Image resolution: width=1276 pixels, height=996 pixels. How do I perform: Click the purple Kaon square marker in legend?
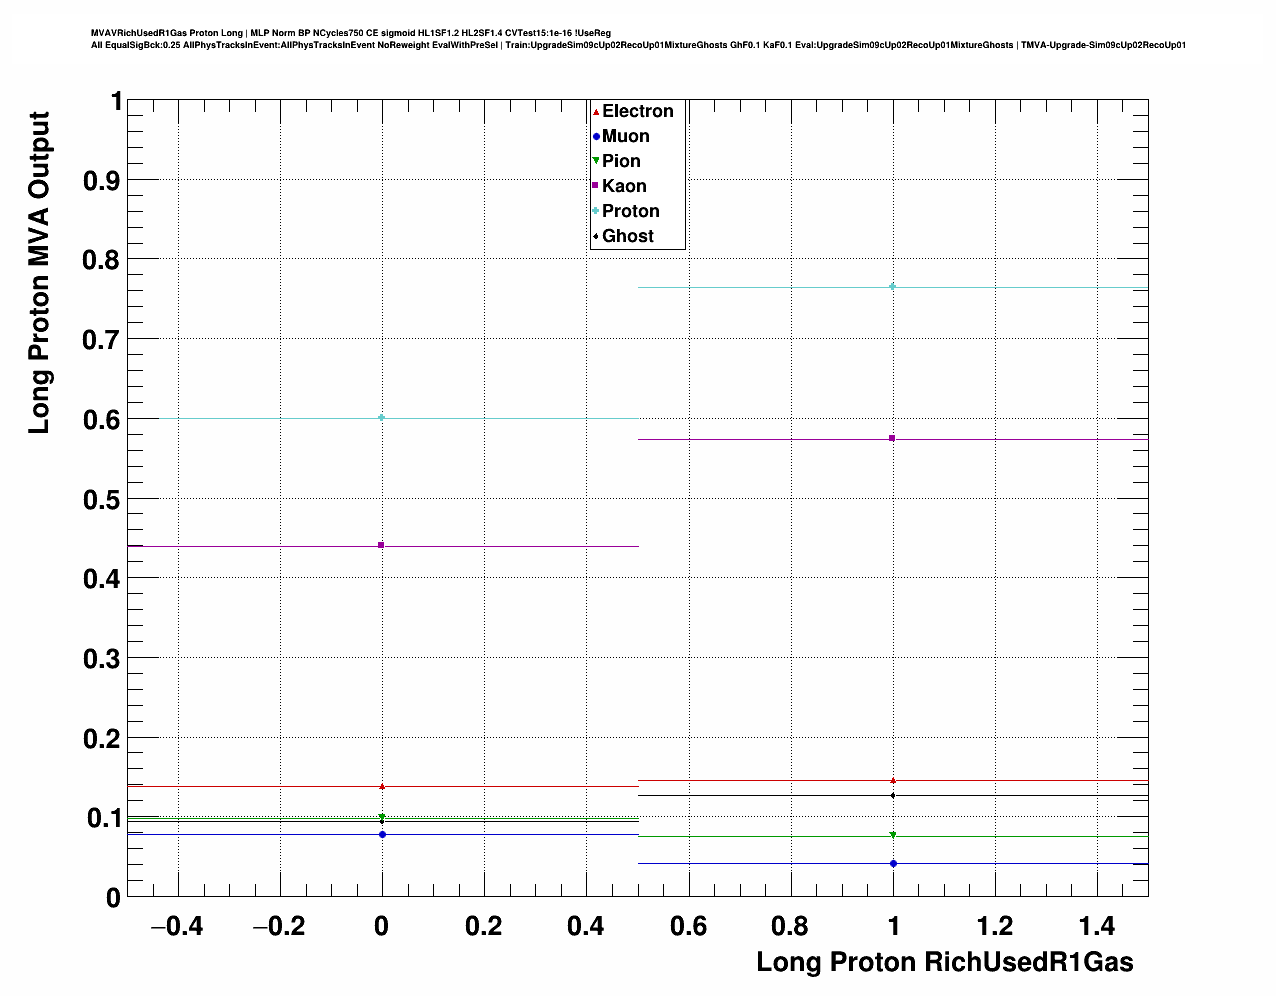(596, 186)
